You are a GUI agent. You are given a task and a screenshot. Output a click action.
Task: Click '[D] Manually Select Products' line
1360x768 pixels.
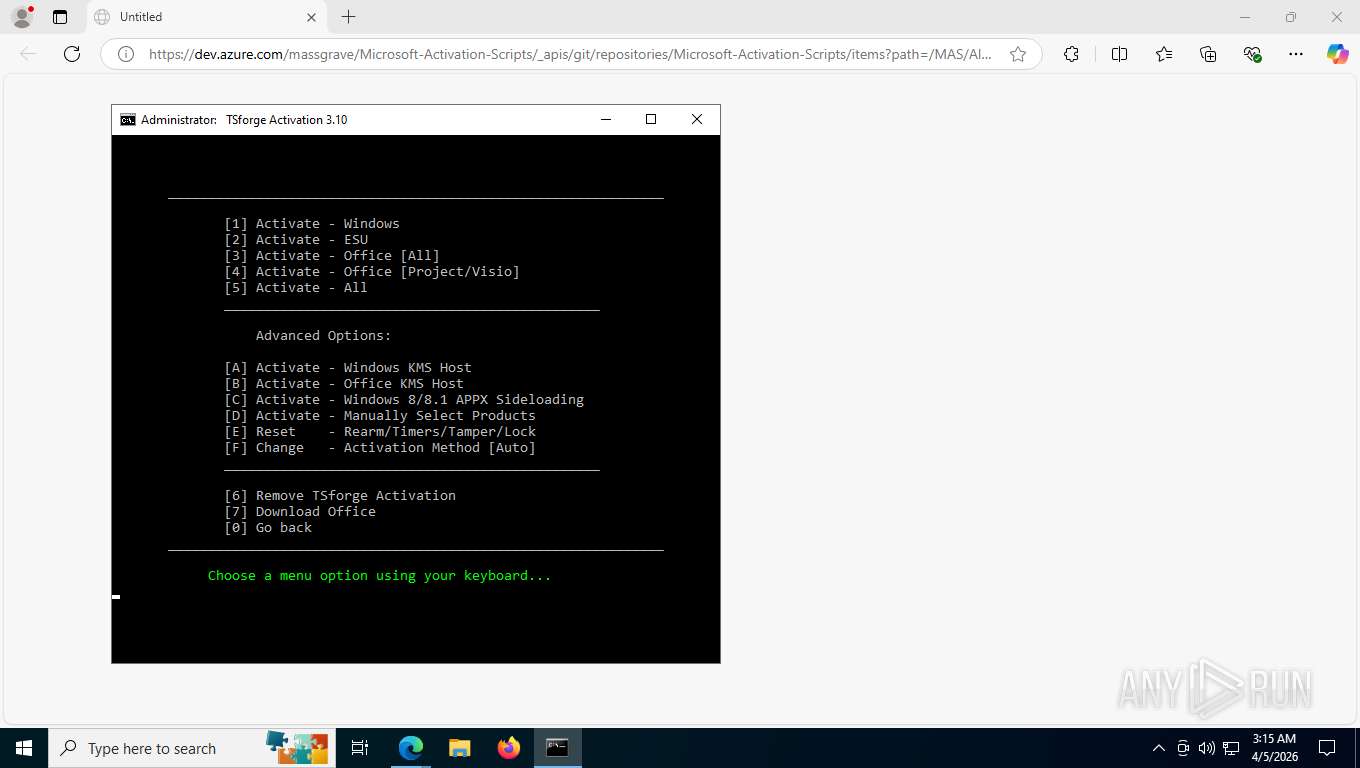tap(380, 415)
